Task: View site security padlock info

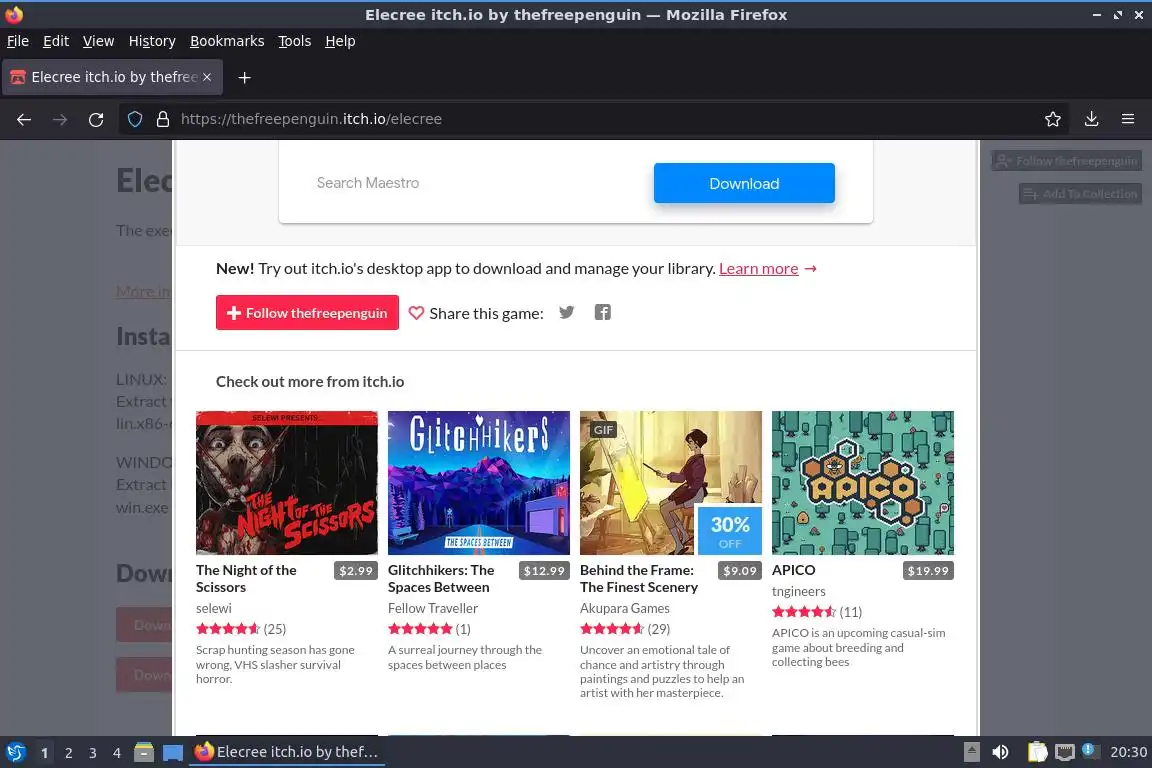Action: tap(163, 119)
